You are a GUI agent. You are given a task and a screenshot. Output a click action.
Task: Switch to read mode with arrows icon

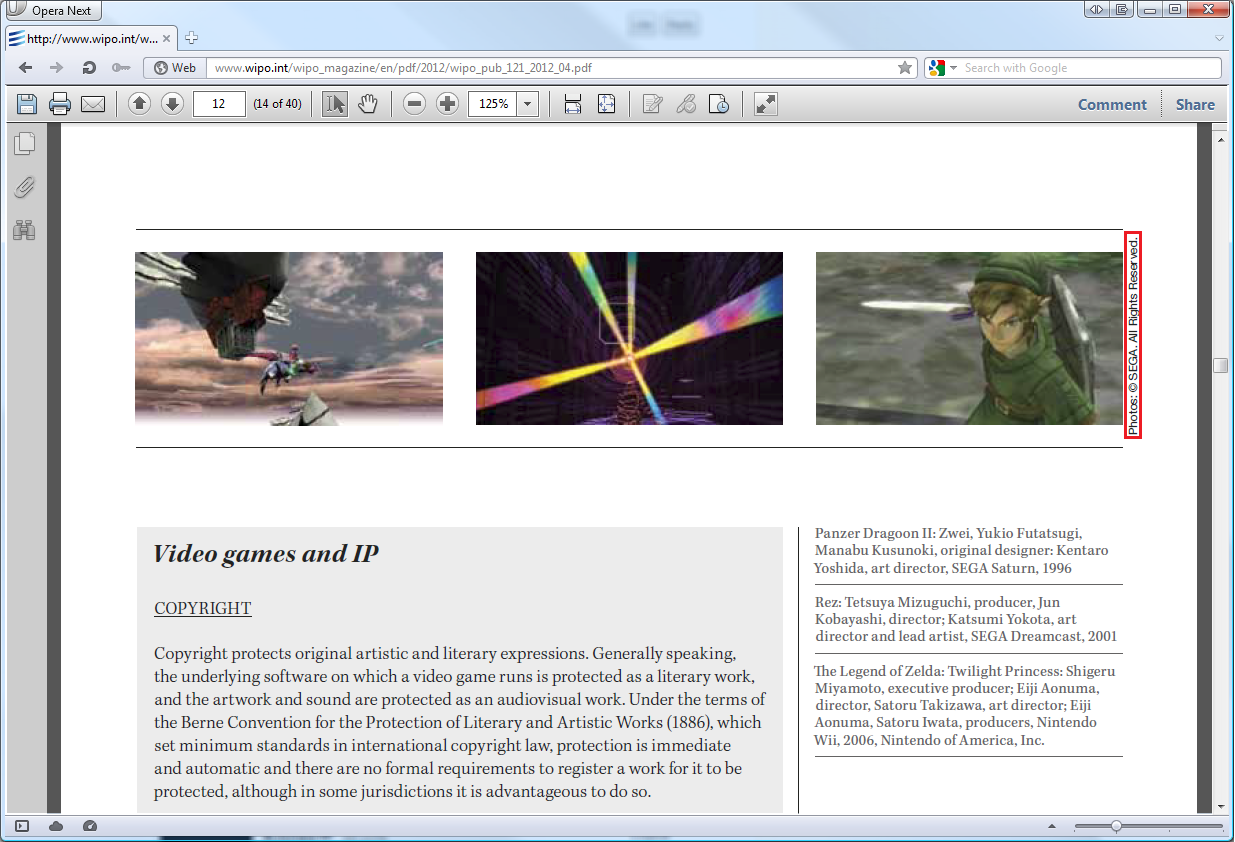point(765,104)
